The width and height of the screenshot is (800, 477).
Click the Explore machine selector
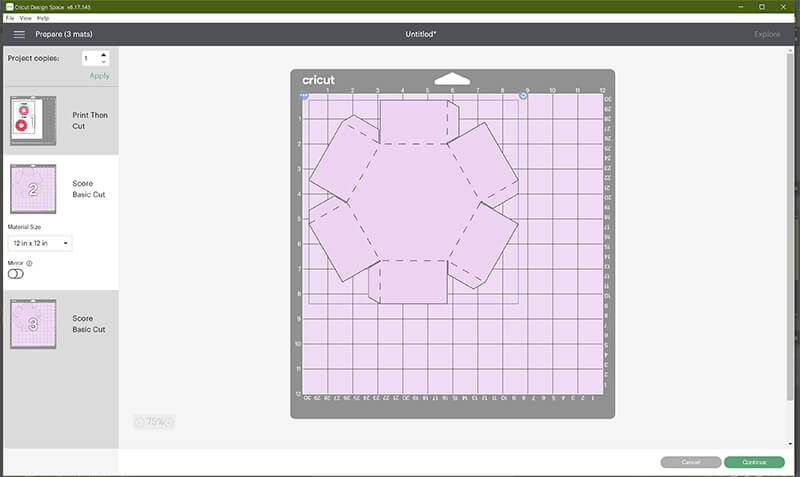767,34
